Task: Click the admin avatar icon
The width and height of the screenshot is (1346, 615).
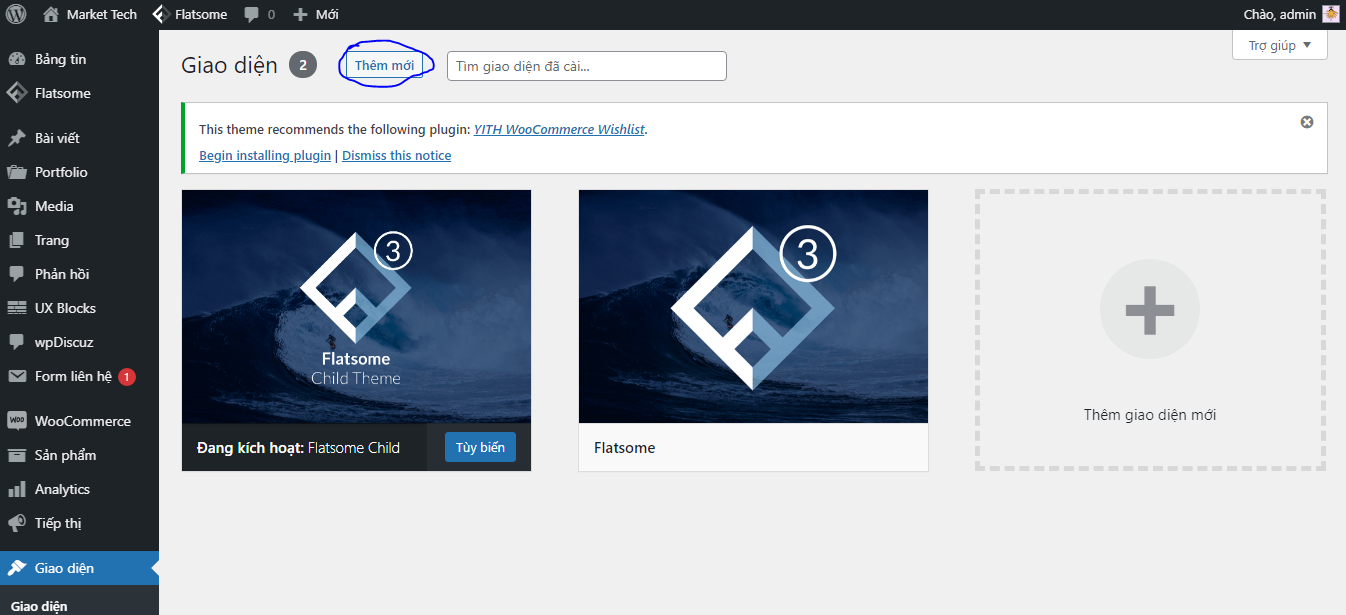Action: tap(1330, 14)
